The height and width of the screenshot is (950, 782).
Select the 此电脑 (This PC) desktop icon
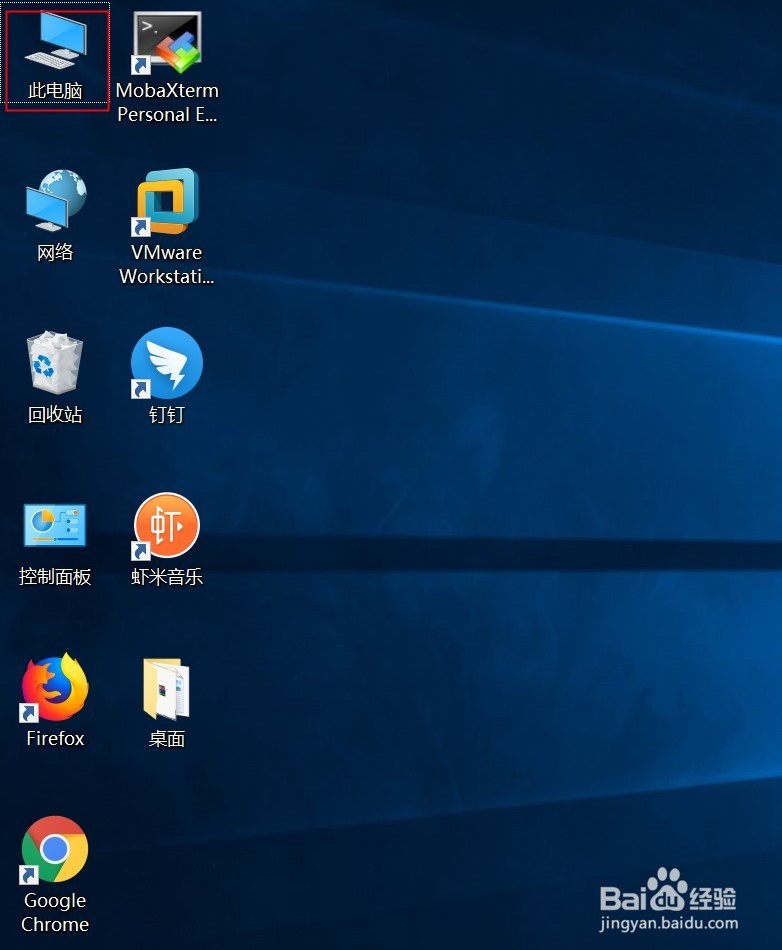coord(55,40)
